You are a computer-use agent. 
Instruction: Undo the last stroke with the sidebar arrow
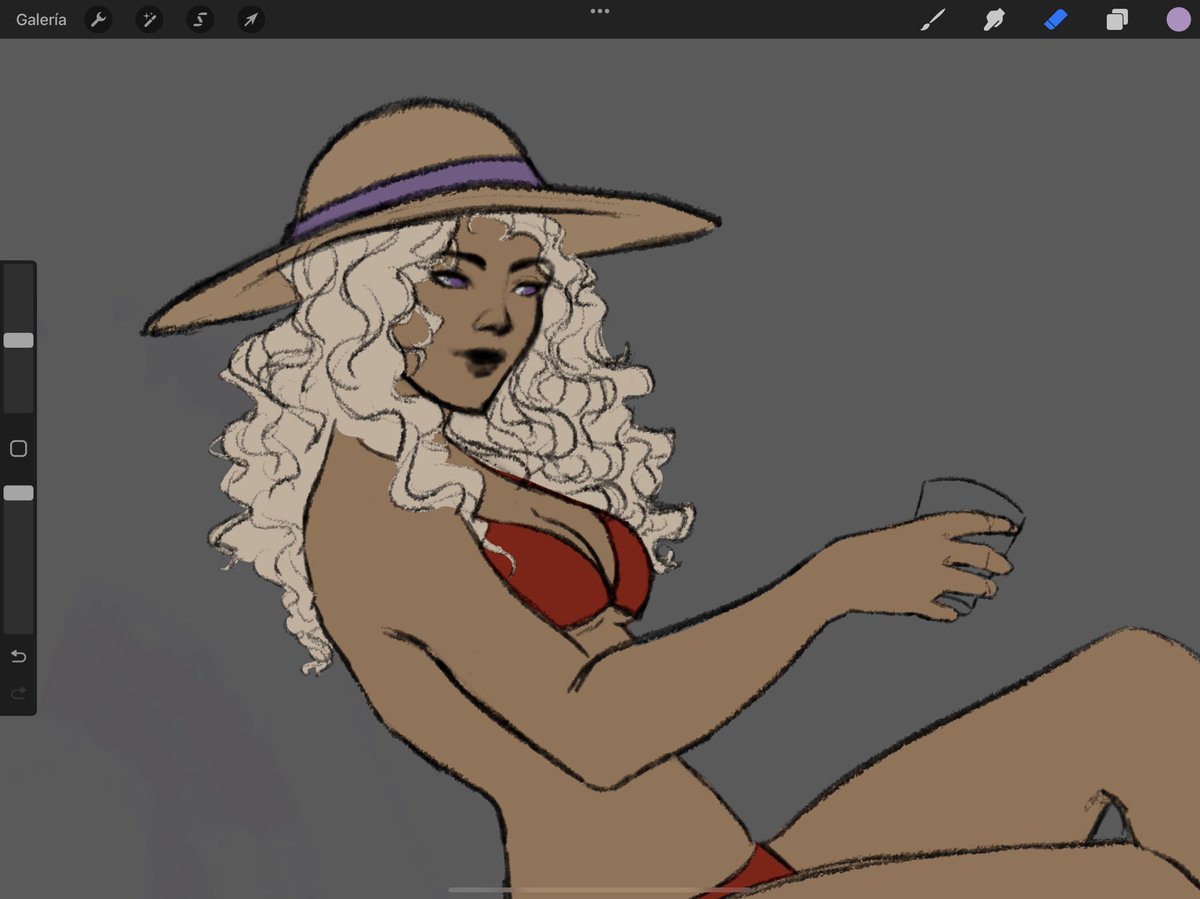(18, 657)
